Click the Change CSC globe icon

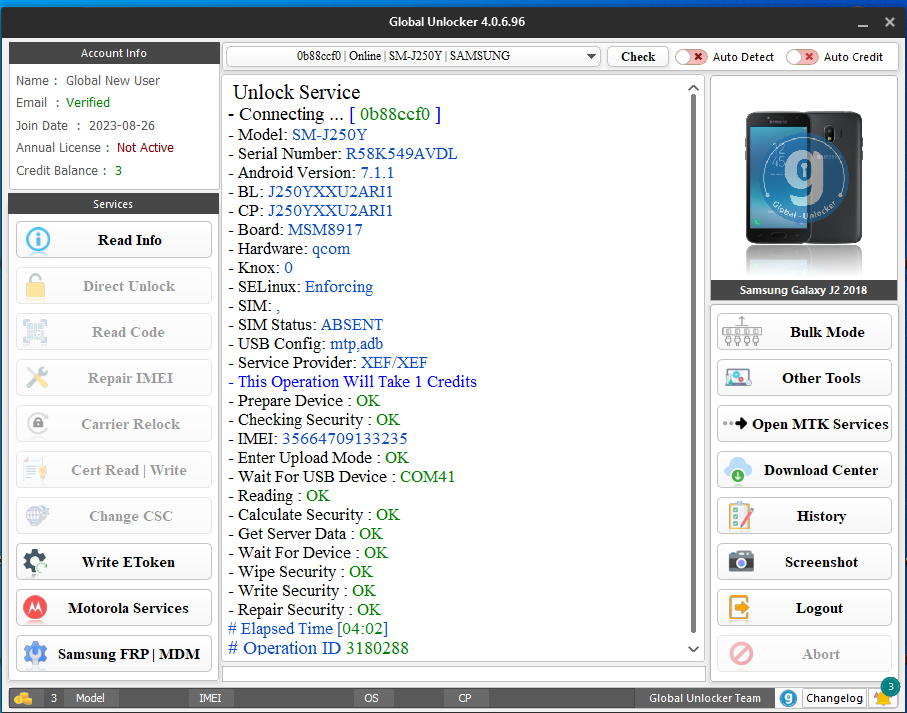pyautogui.click(x=37, y=515)
